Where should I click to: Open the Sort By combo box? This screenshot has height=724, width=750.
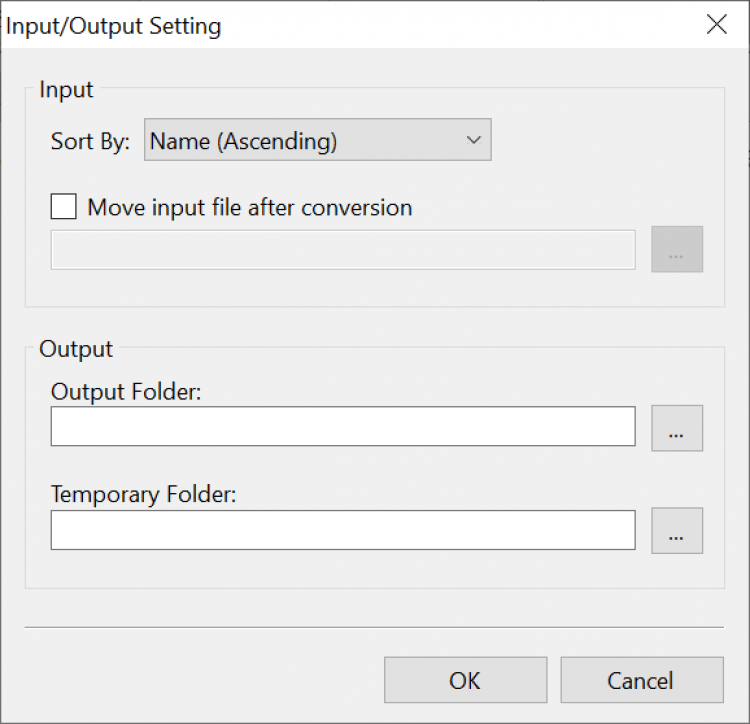pyautogui.click(x=318, y=141)
